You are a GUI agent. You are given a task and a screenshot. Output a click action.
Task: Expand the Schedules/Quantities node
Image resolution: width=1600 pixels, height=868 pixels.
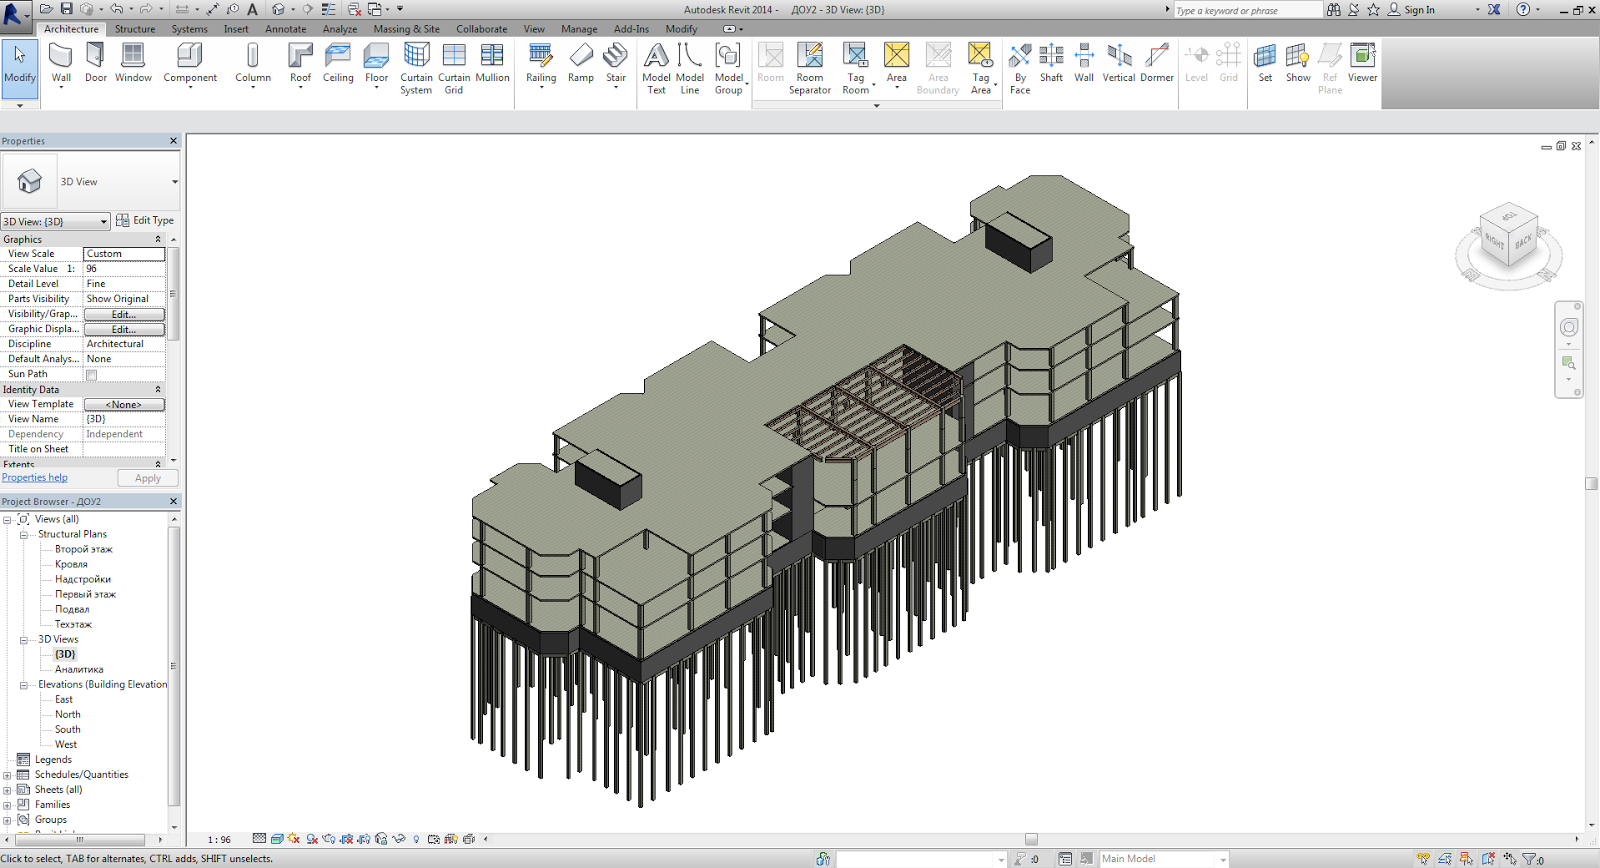8,775
